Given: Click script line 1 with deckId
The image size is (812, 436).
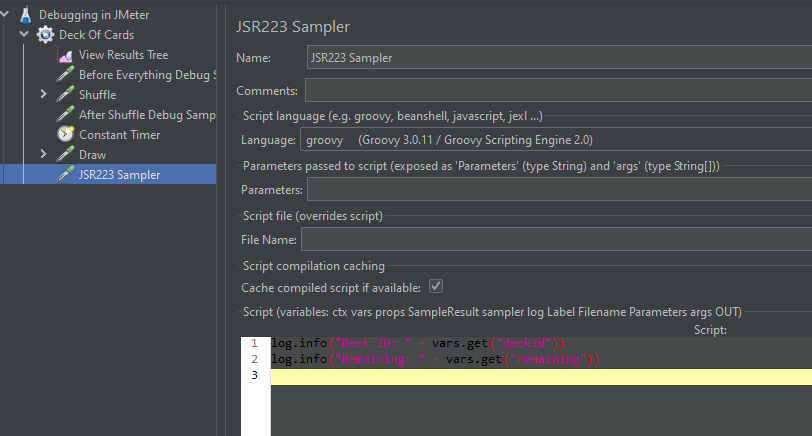Looking at the screenshot, I should click(418, 343).
